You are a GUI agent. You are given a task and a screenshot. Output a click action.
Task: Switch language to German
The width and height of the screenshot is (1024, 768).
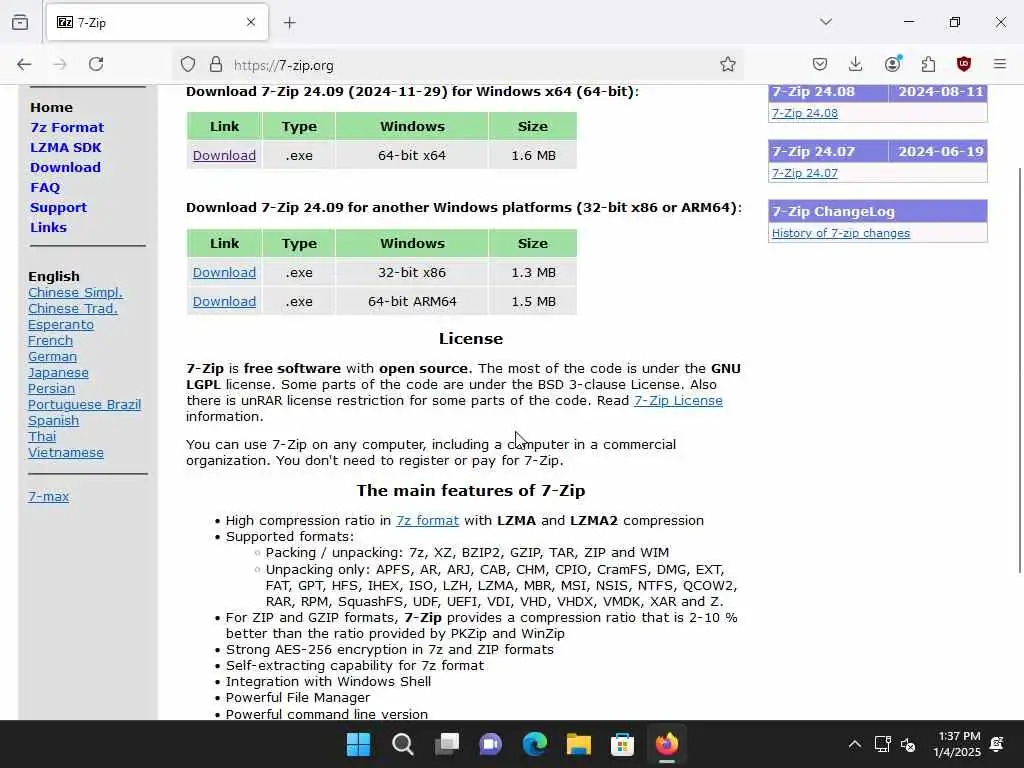pyautogui.click(x=52, y=357)
